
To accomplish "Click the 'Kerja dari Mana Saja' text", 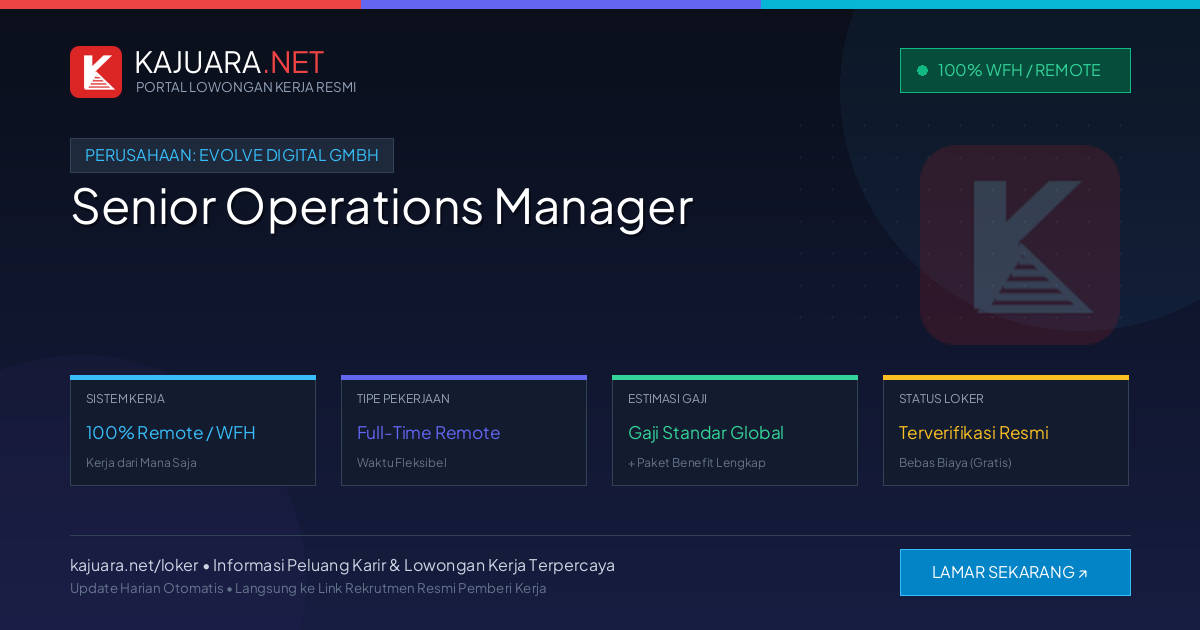I will click(x=141, y=463).
